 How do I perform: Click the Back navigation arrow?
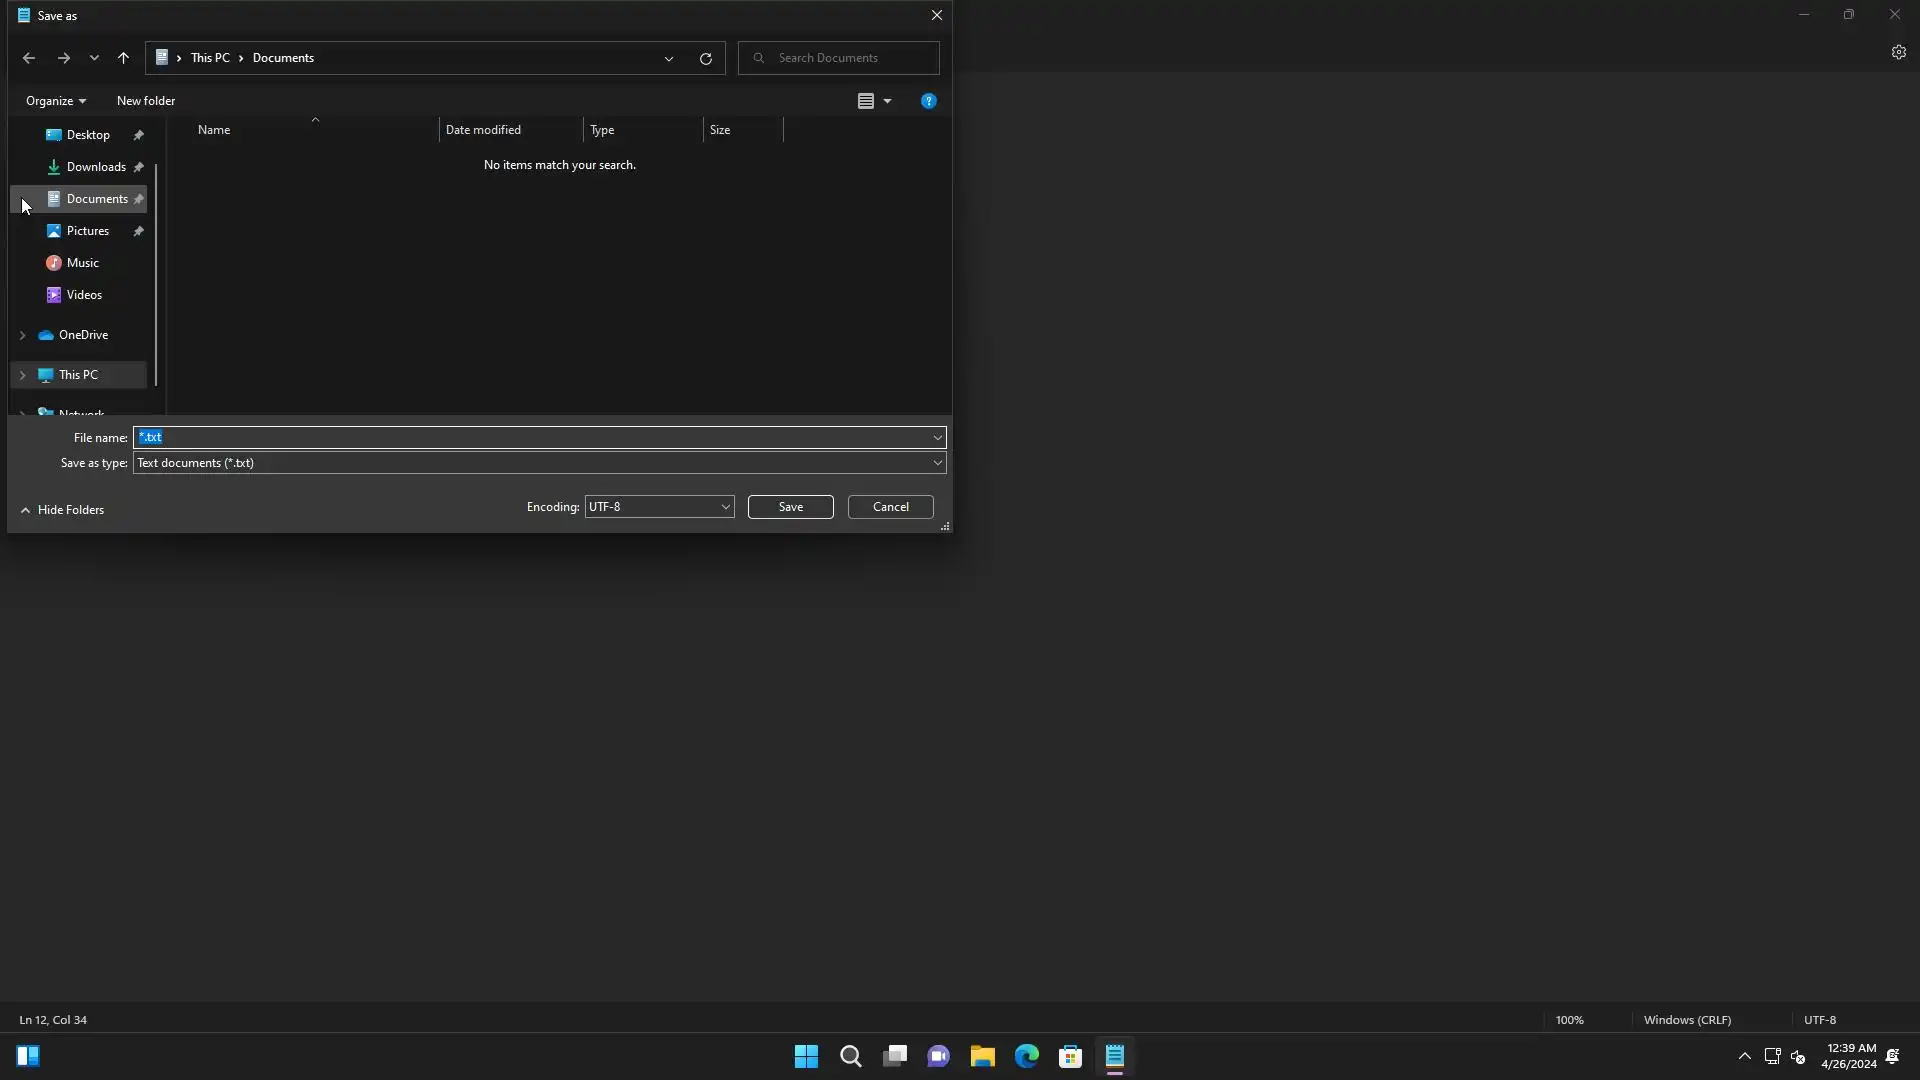(29, 58)
